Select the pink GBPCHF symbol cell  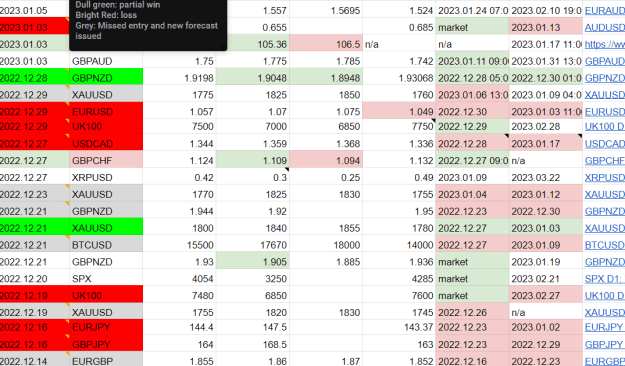click(x=106, y=160)
